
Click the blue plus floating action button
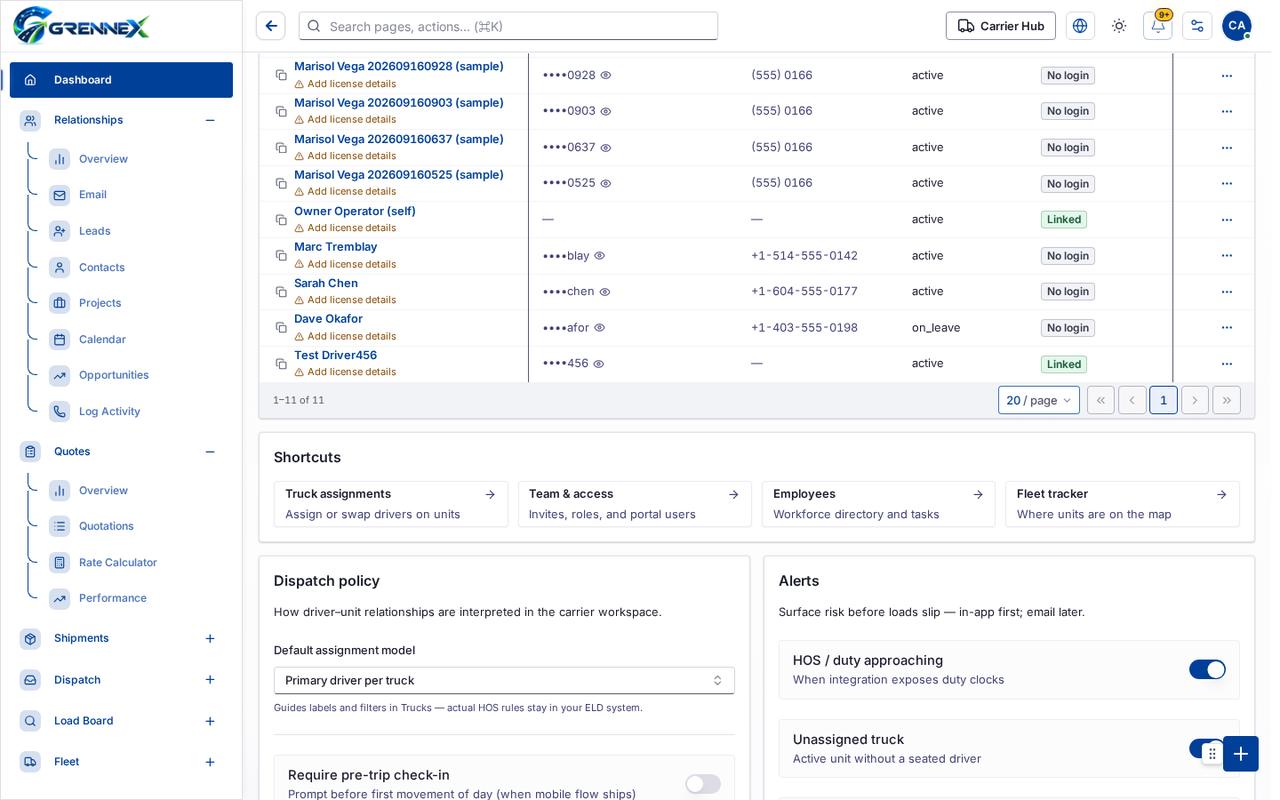(1240, 754)
